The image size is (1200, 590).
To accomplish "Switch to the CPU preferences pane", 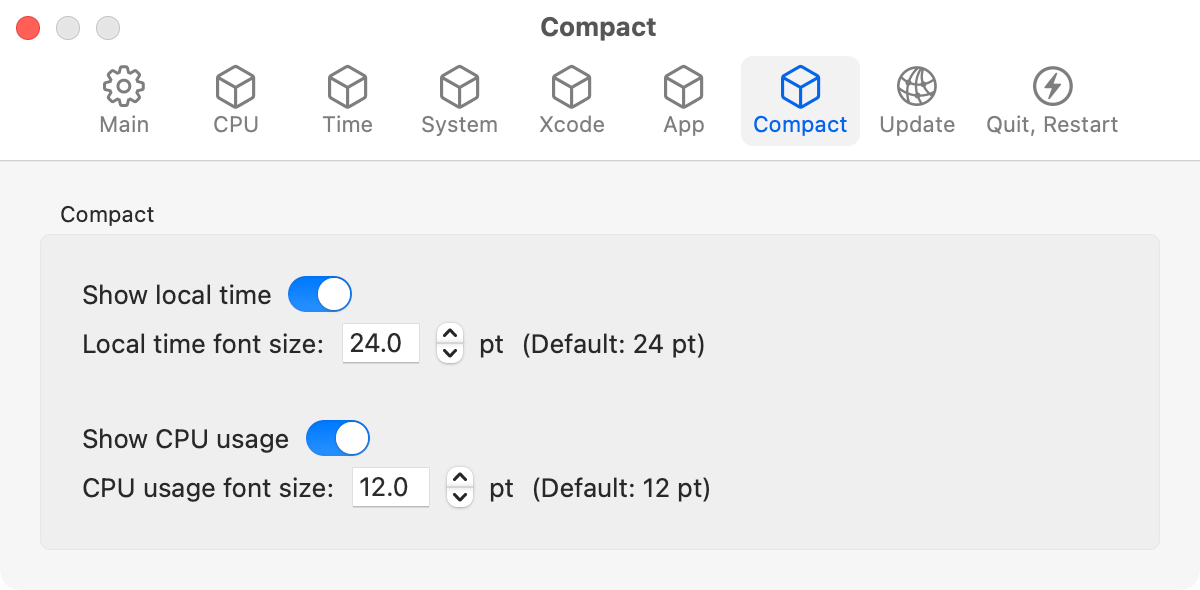I will [235, 97].
